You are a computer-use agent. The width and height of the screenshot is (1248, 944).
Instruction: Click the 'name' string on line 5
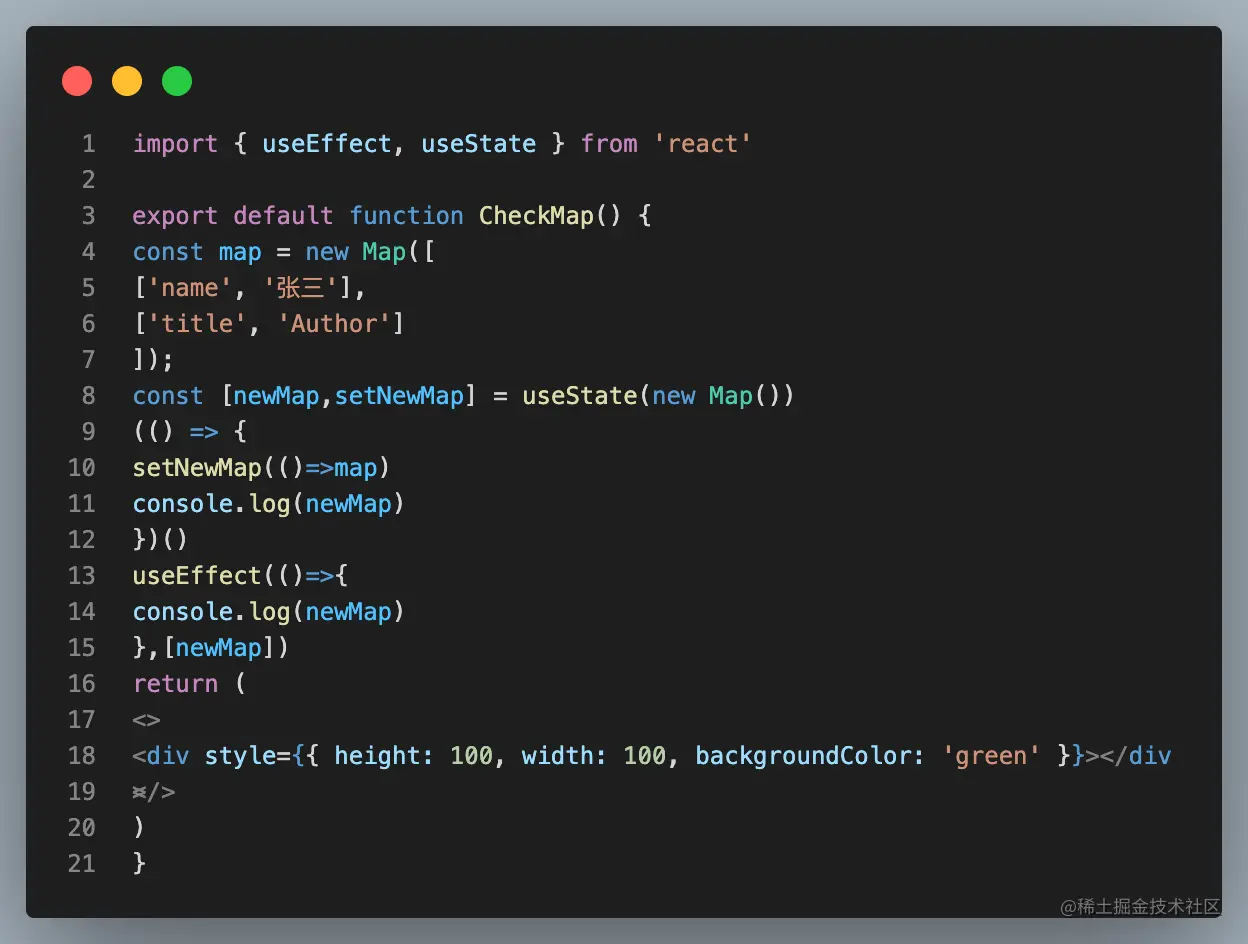click(189, 288)
